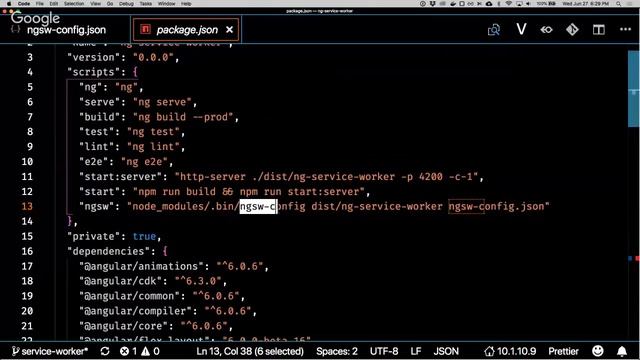640x360 pixels.
Task: Click the service-worker git branch indicator
Action: coord(50,351)
